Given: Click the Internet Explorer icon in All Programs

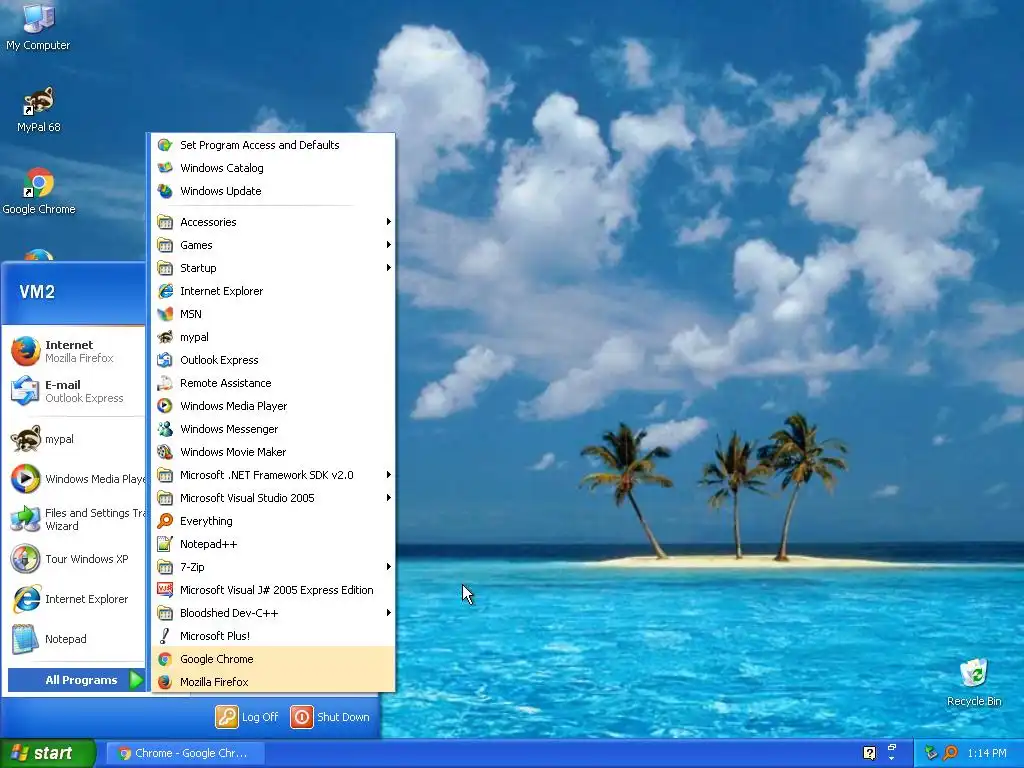Looking at the screenshot, I should (165, 291).
